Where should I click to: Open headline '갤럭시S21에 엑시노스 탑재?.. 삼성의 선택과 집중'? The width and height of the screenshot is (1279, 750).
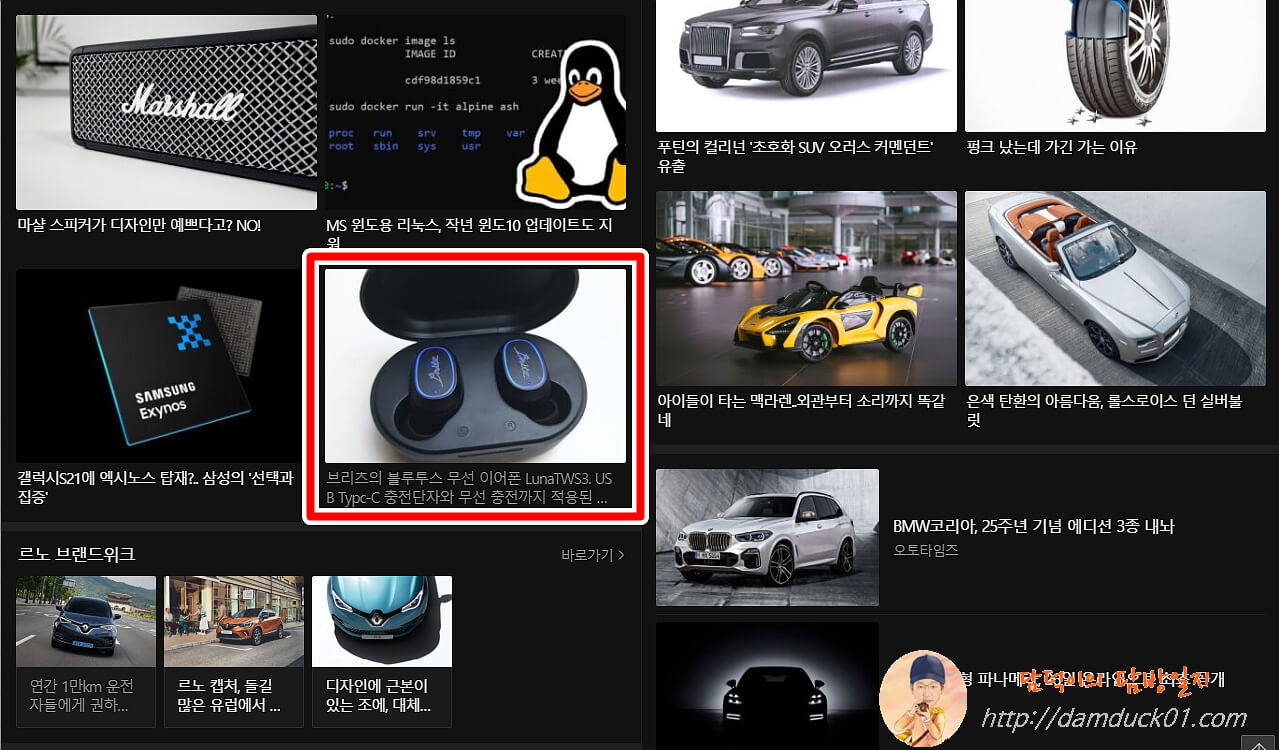pyautogui.click(x=155, y=488)
